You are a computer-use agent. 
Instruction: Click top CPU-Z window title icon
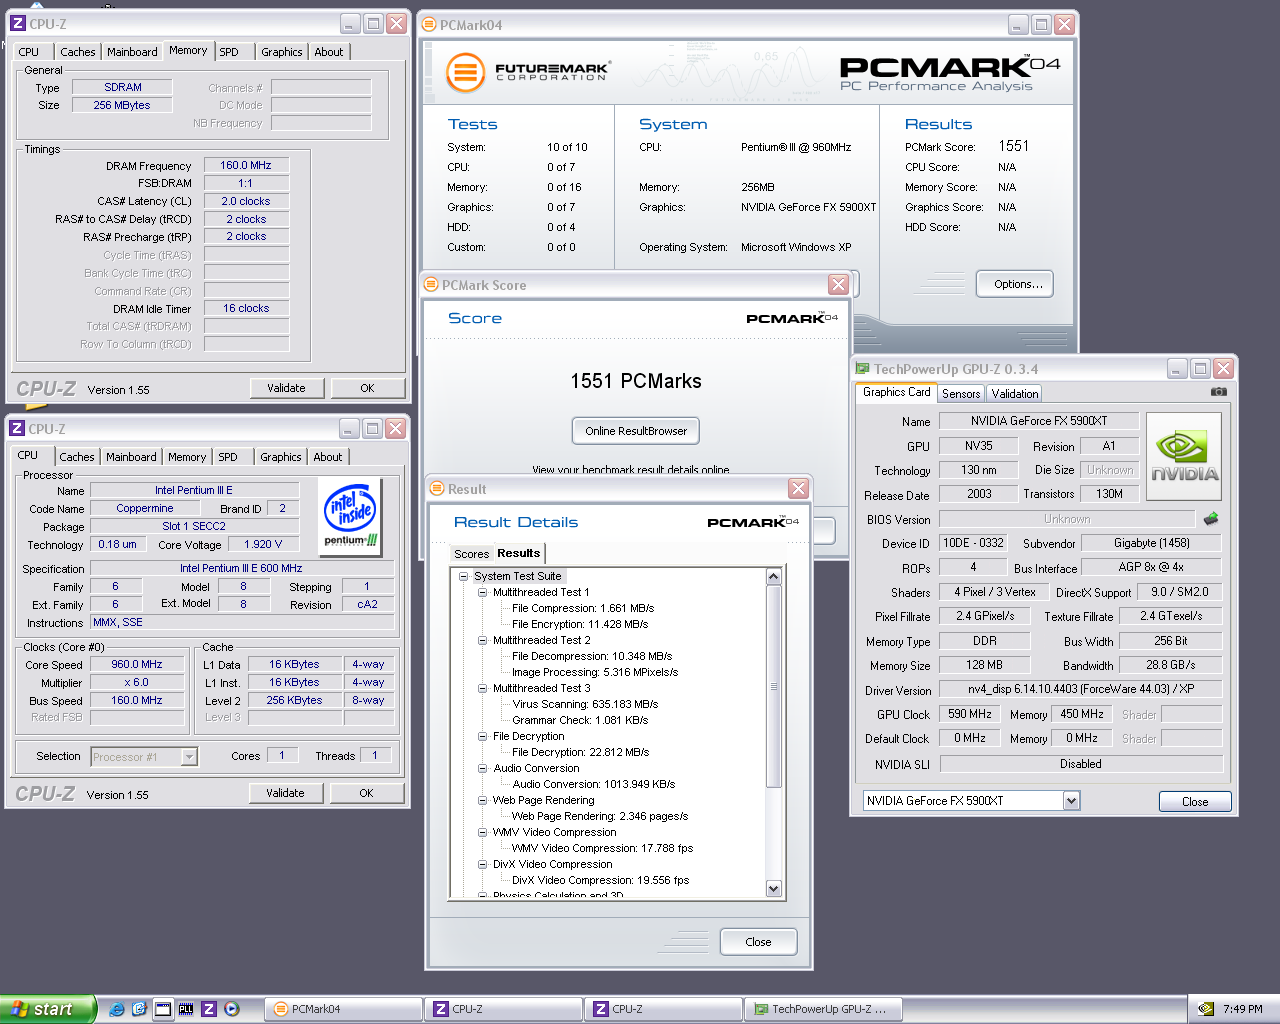[17, 23]
